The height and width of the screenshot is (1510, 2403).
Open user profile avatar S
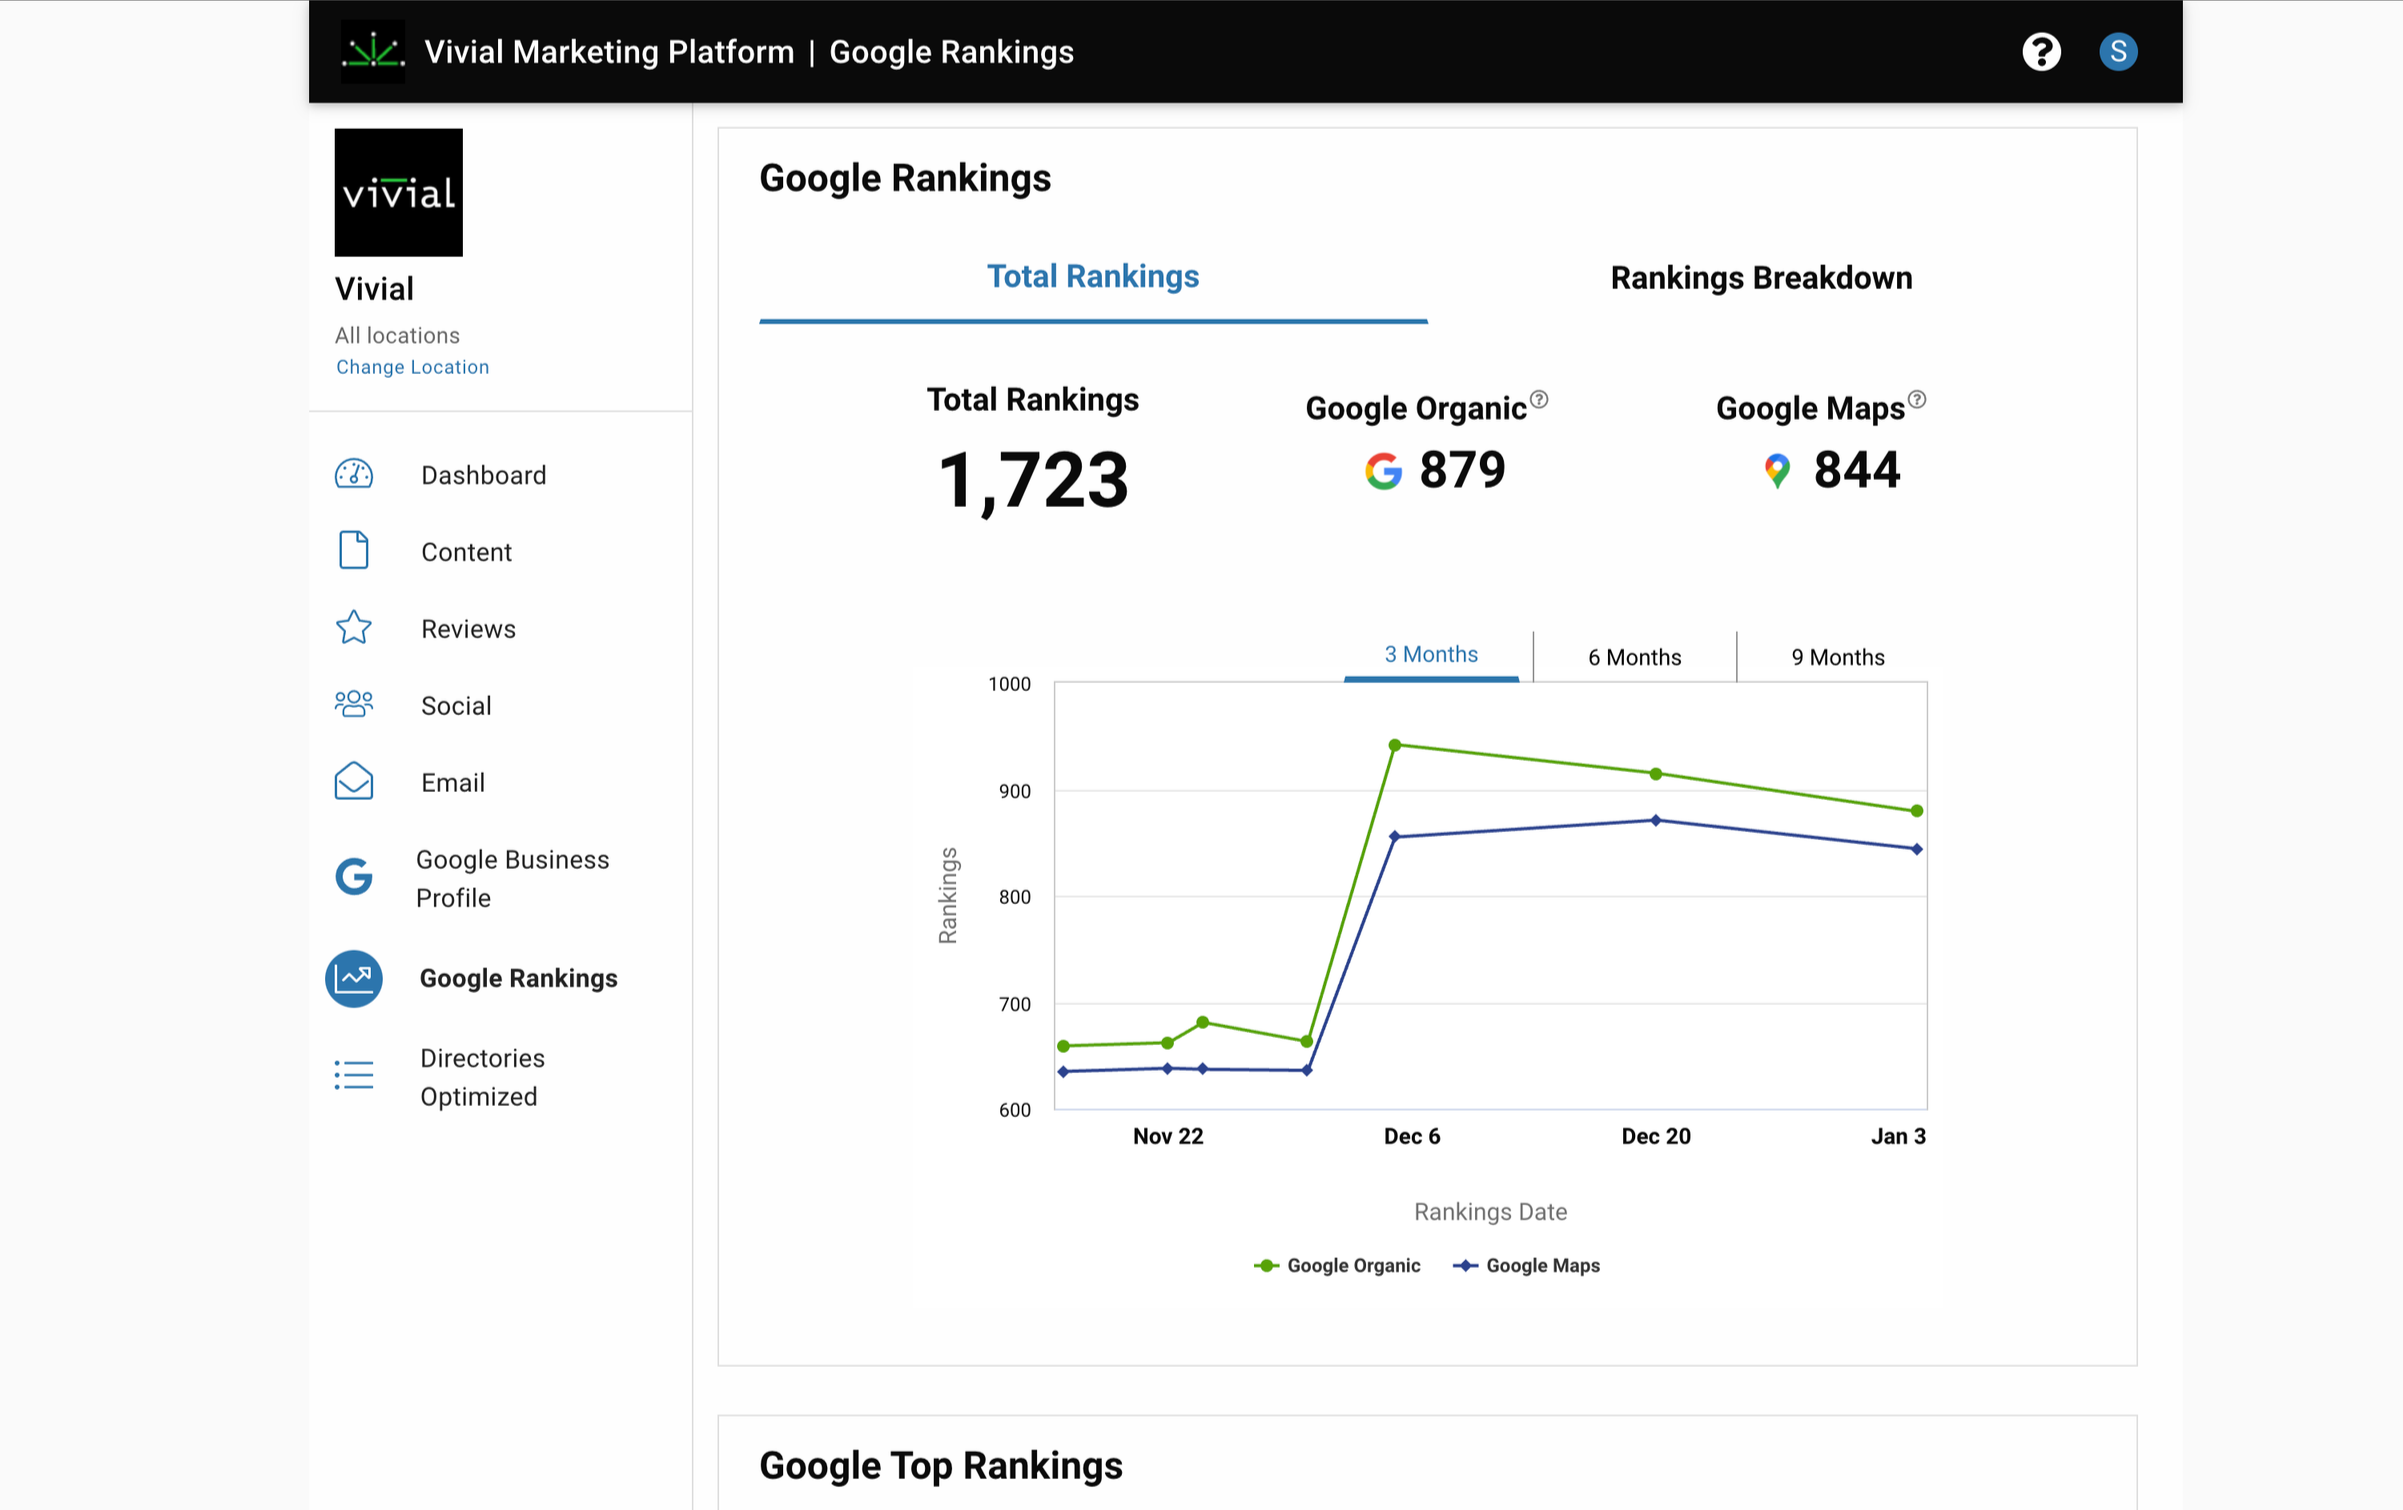(2117, 52)
